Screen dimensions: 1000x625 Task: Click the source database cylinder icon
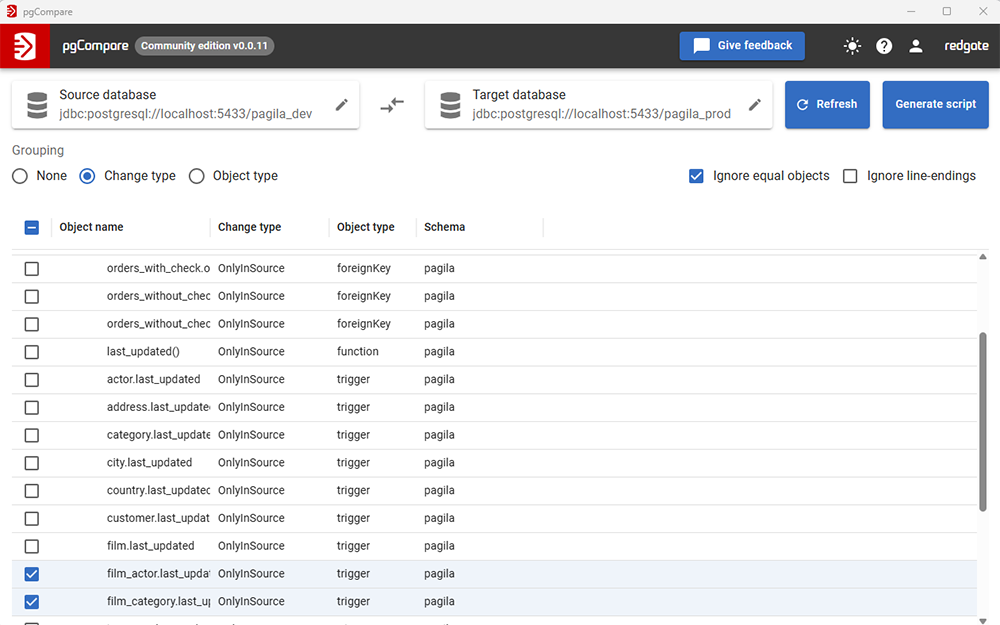pyautogui.click(x=37, y=105)
